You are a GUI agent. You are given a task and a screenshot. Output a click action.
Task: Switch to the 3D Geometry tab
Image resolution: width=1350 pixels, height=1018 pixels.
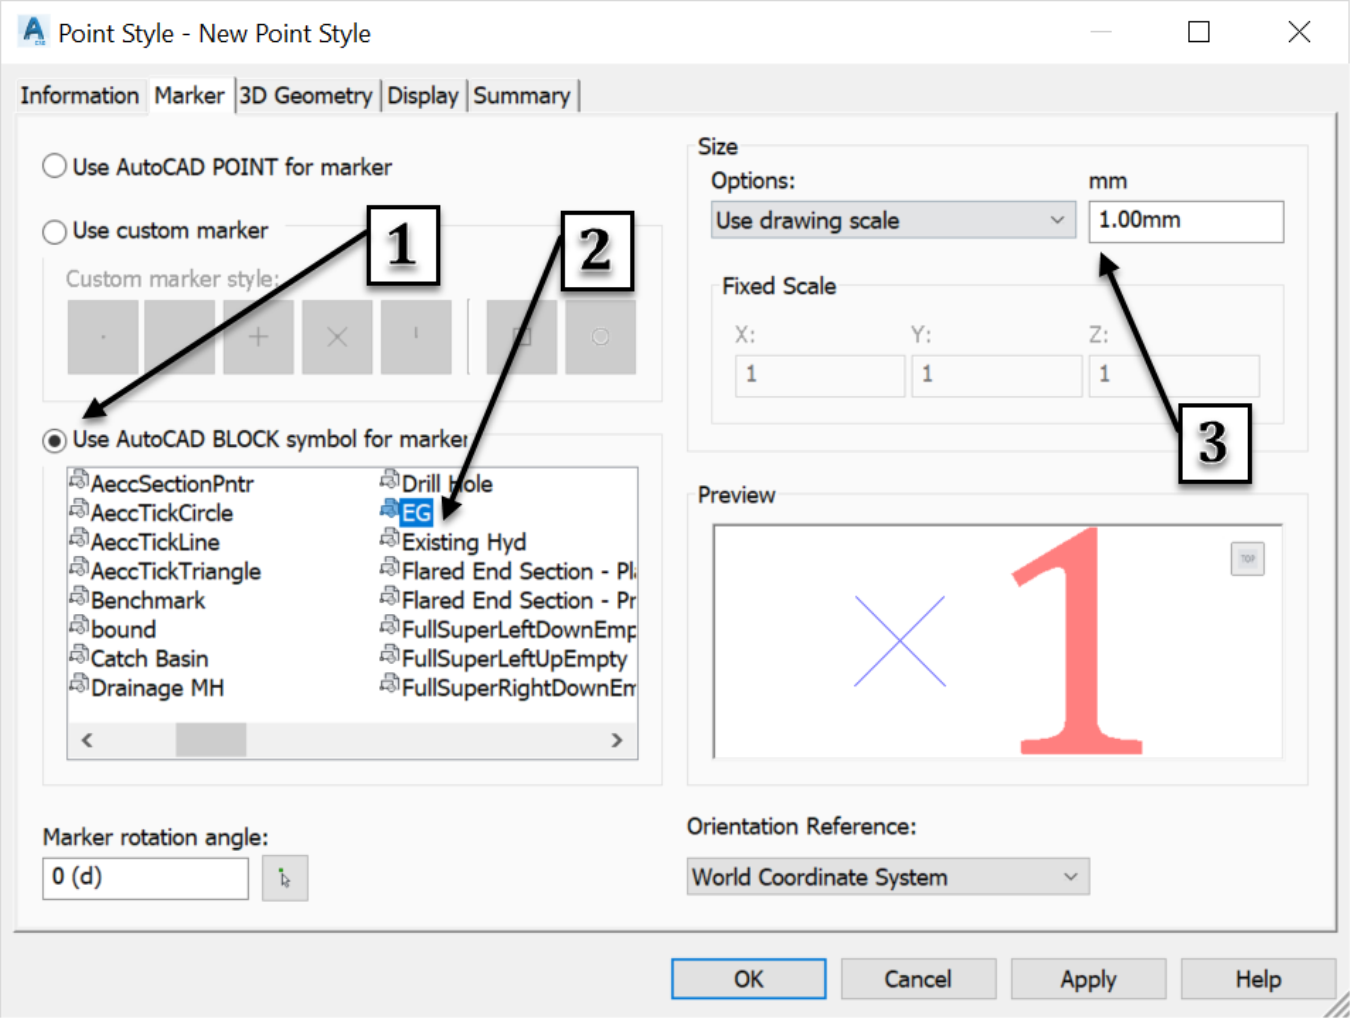click(x=306, y=96)
